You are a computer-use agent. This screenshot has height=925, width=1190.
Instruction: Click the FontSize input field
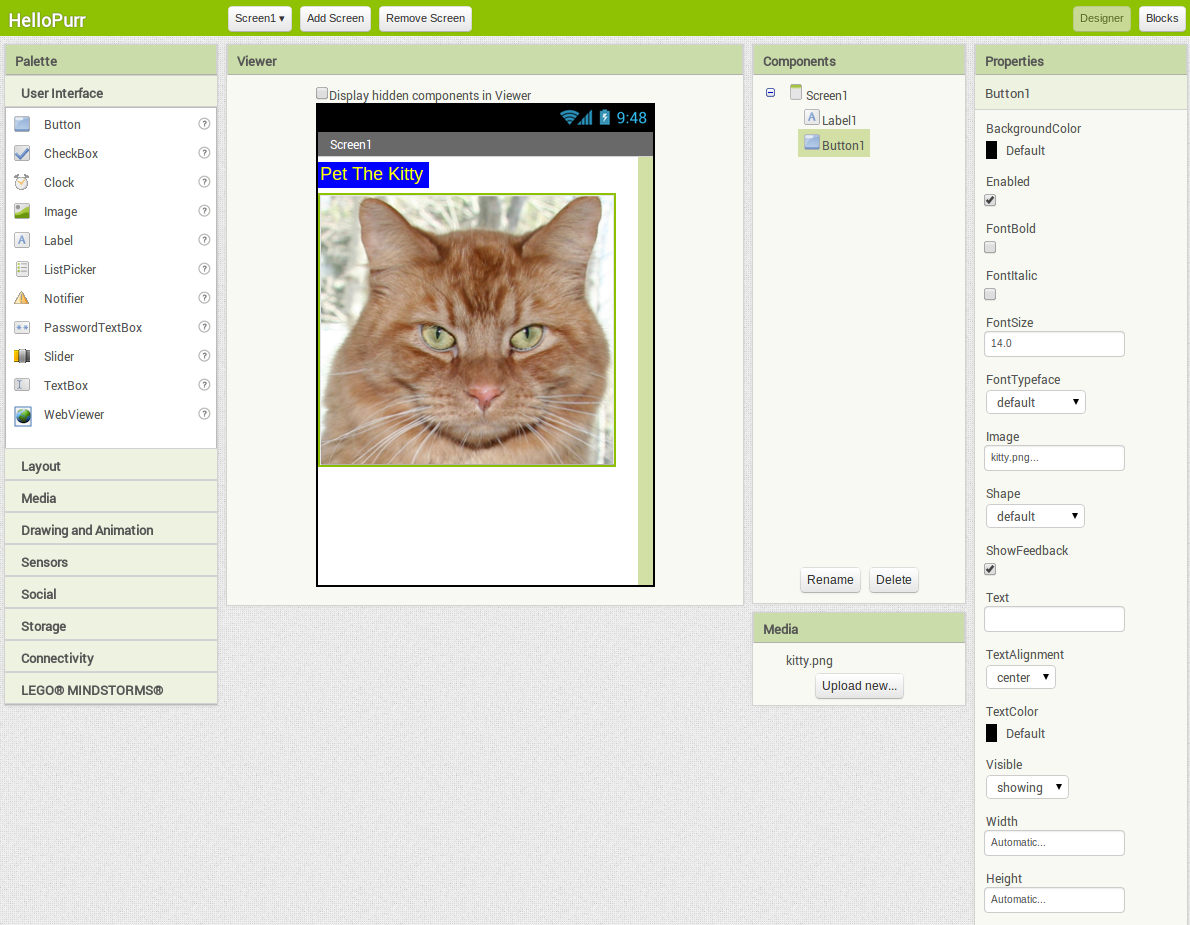coord(1054,344)
